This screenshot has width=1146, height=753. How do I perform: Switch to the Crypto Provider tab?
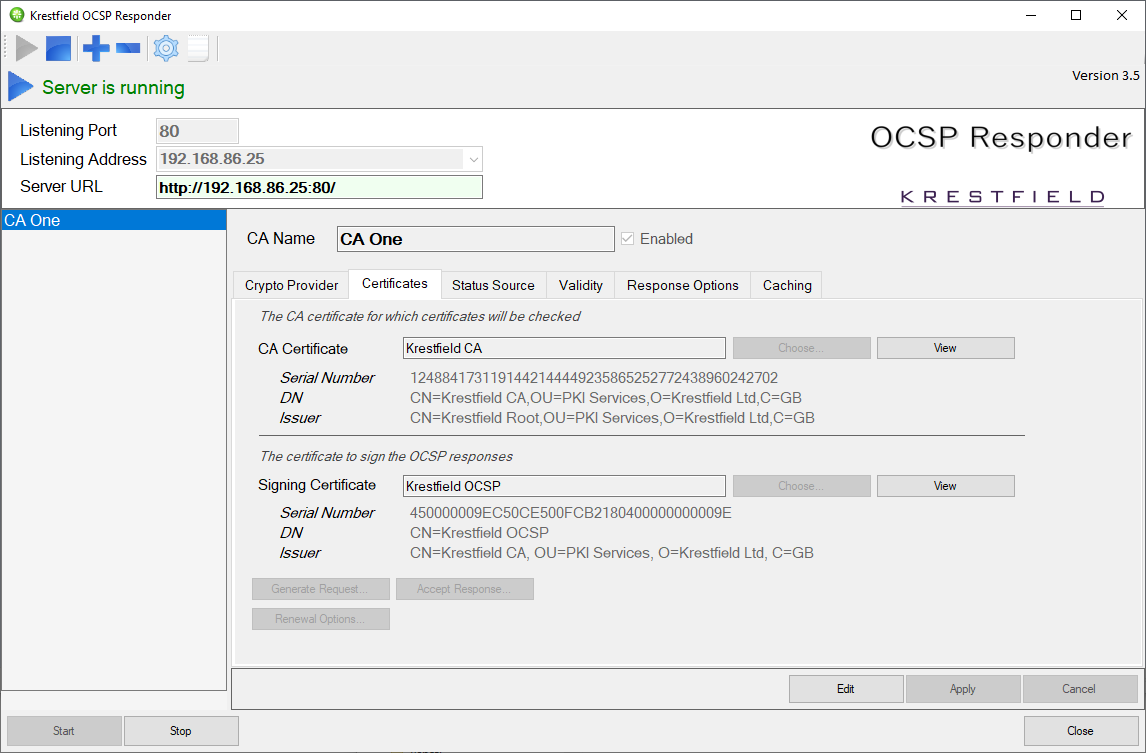pyautogui.click(x=291, y=285)
